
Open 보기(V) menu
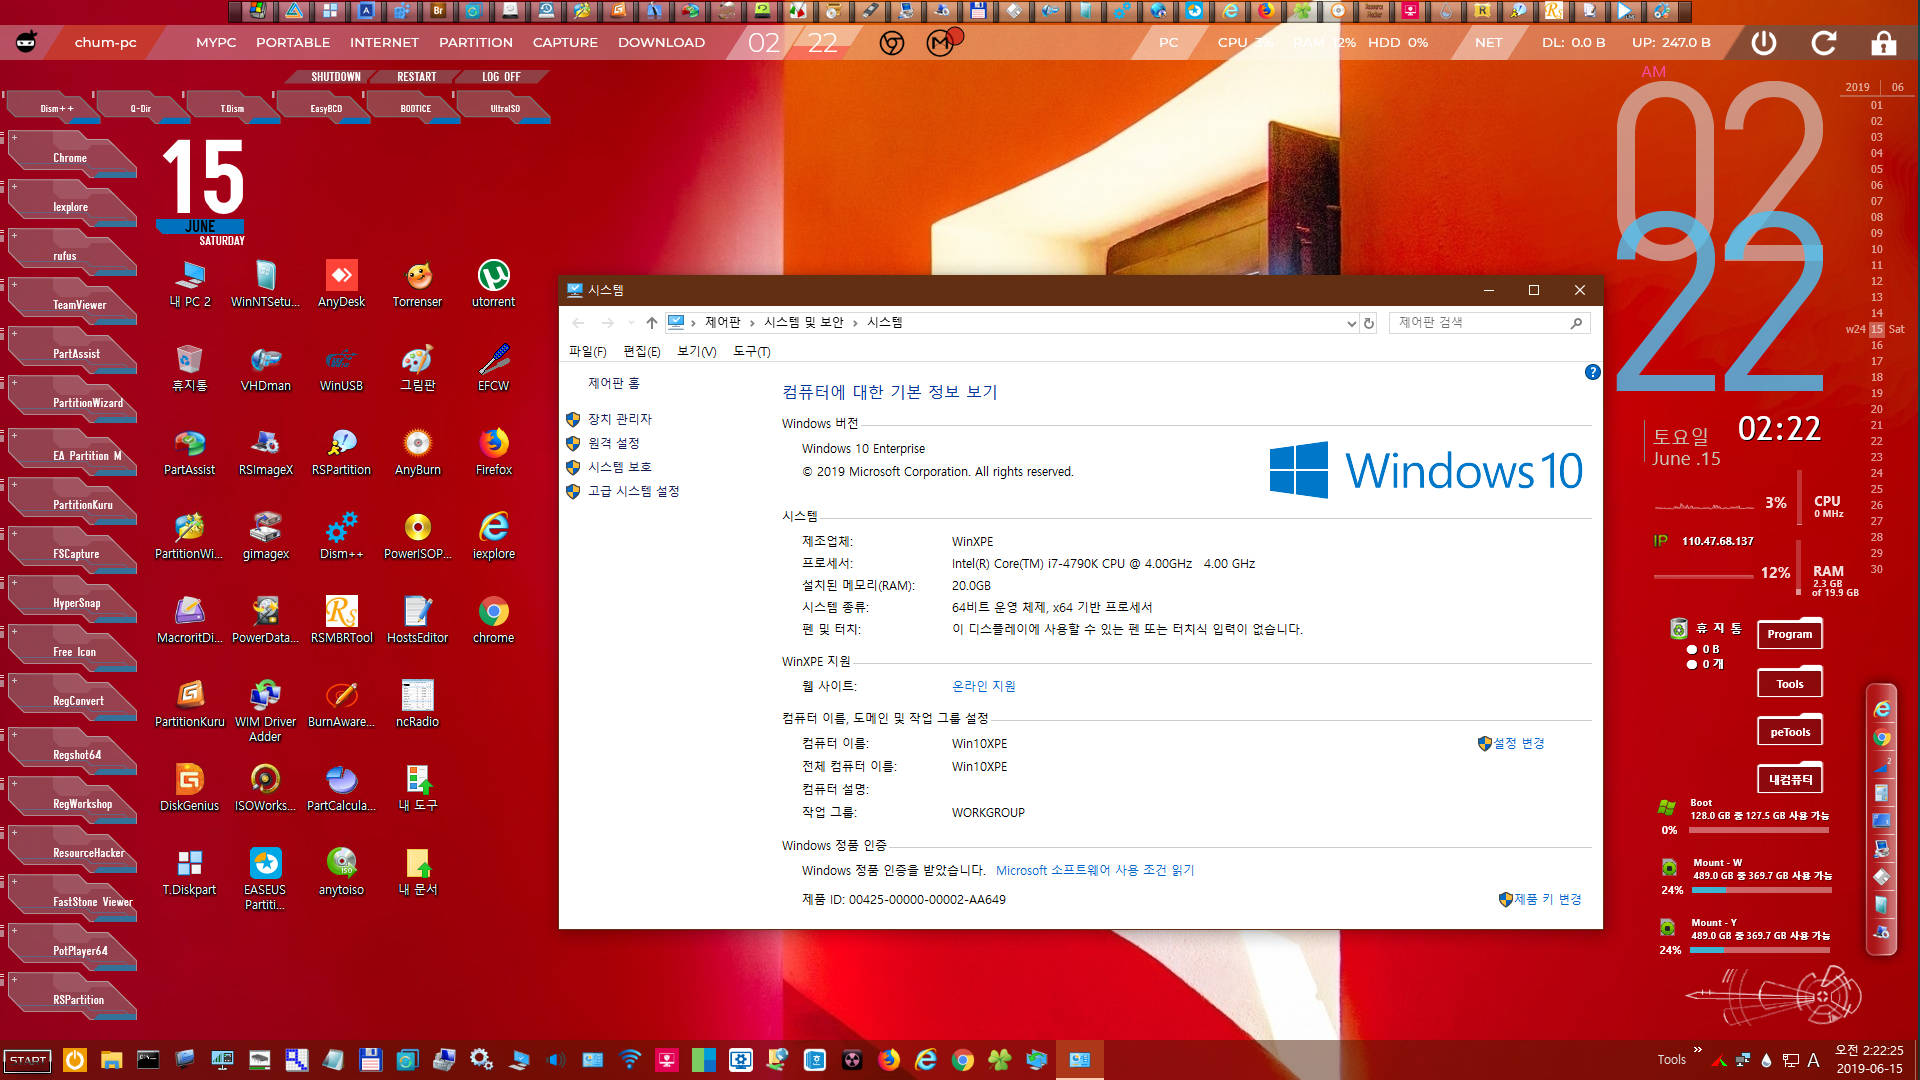697,351
